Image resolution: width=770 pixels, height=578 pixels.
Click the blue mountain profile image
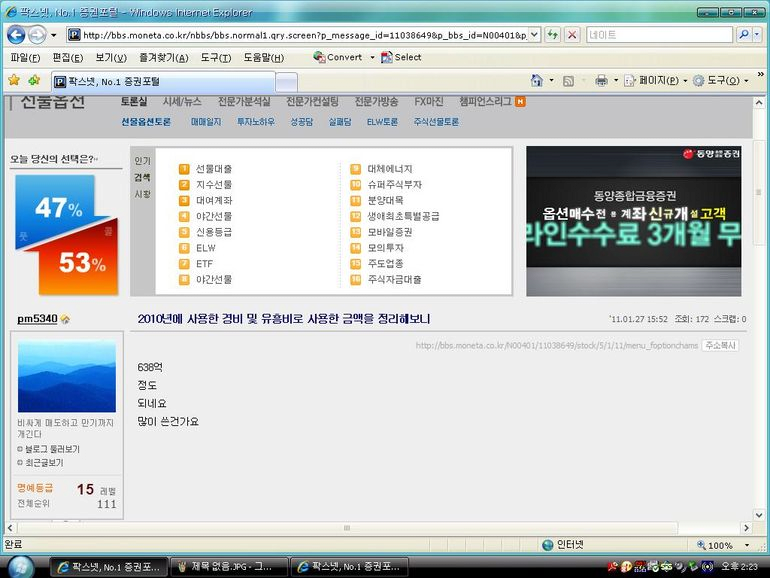point(67,377)
